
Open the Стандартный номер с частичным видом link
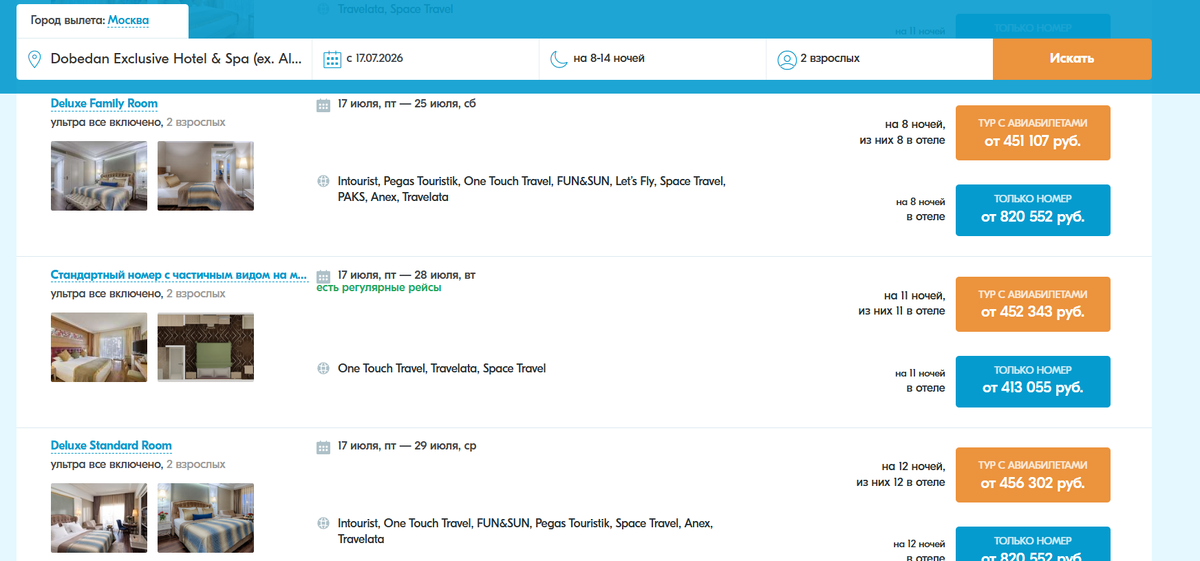point(179,275)
